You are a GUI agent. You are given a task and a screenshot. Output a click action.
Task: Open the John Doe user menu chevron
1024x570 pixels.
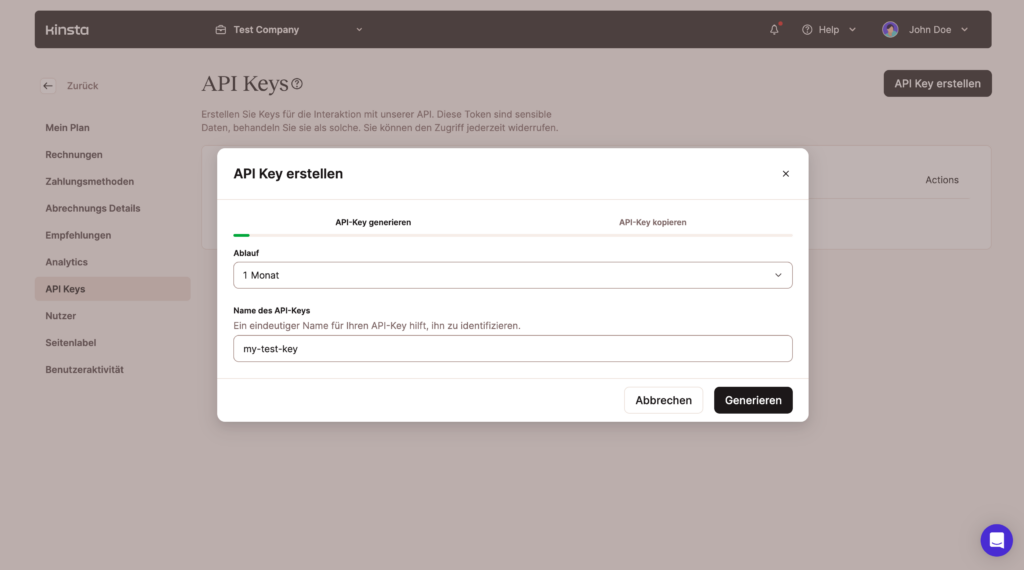coord(964,30)
